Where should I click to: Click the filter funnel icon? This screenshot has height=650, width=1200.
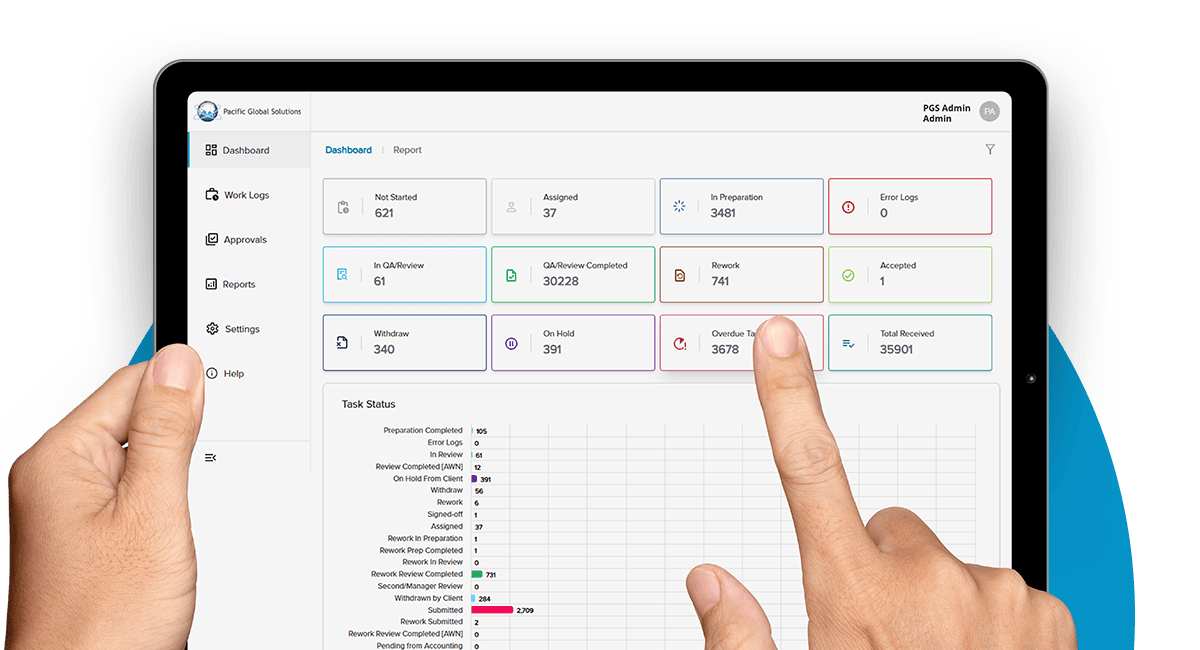990,150
